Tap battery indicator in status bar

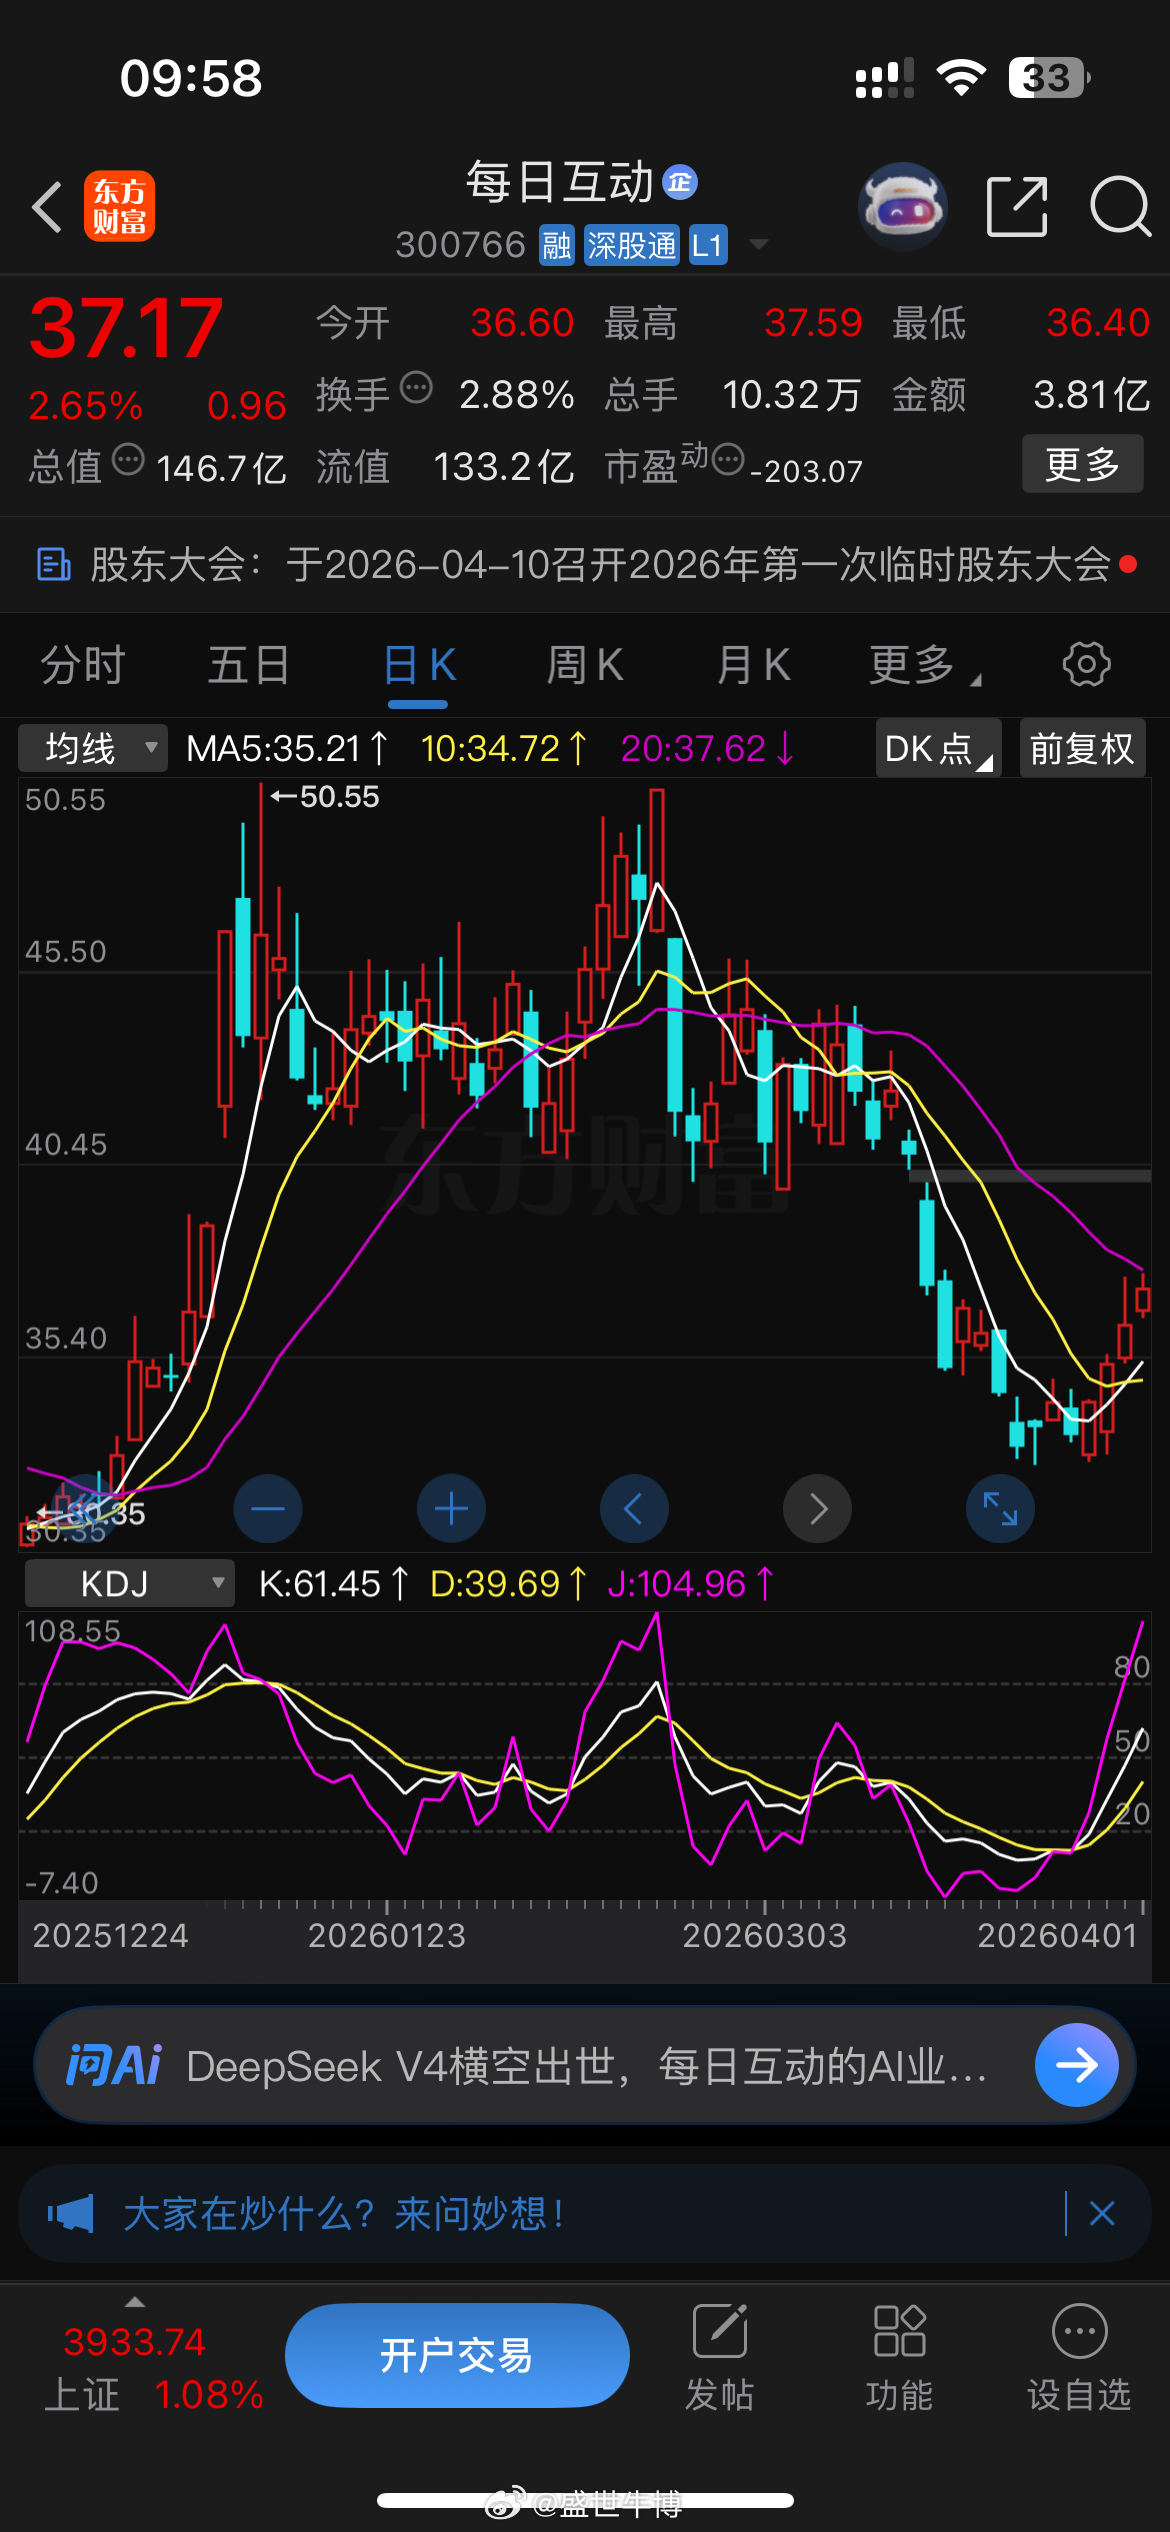point(1048,78)
